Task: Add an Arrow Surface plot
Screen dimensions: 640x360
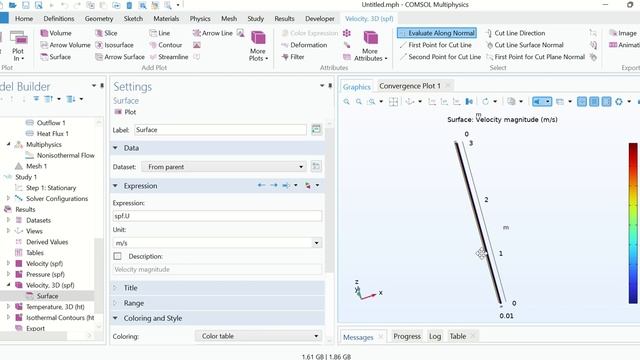Action: (120, 57)
